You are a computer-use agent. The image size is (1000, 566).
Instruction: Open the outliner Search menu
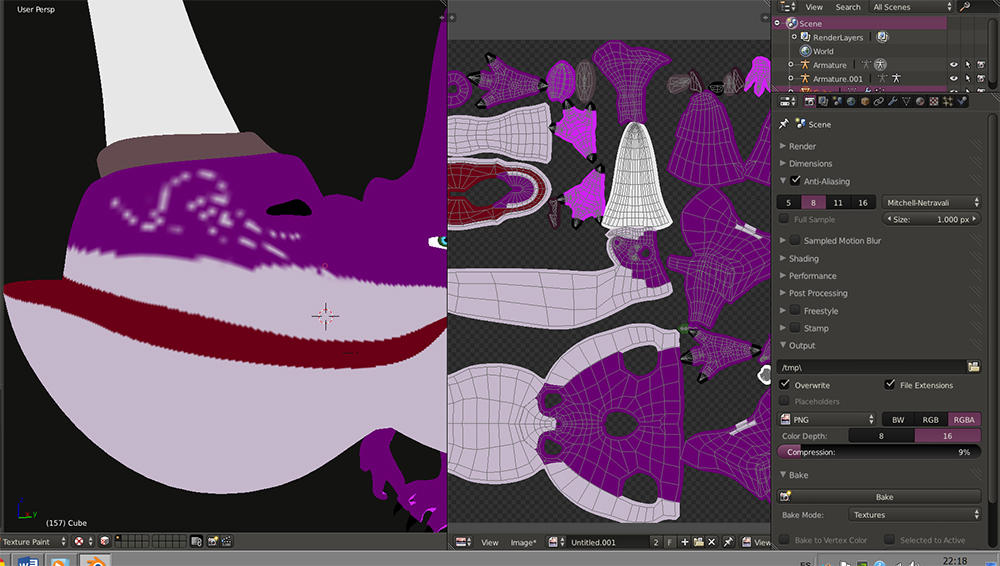848,7
